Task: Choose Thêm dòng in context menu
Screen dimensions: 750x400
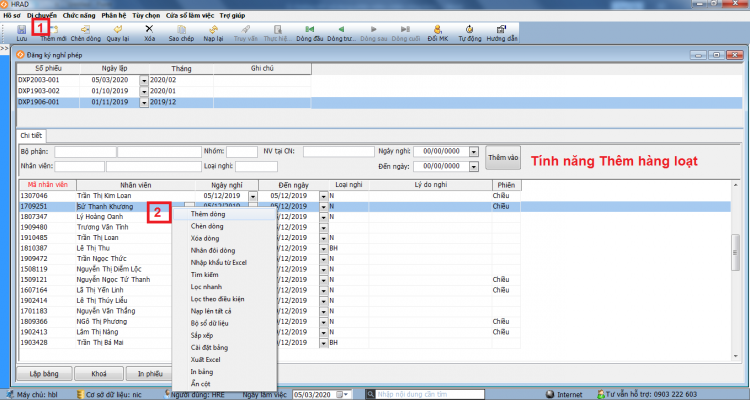Action: click(x=224, y=214)
